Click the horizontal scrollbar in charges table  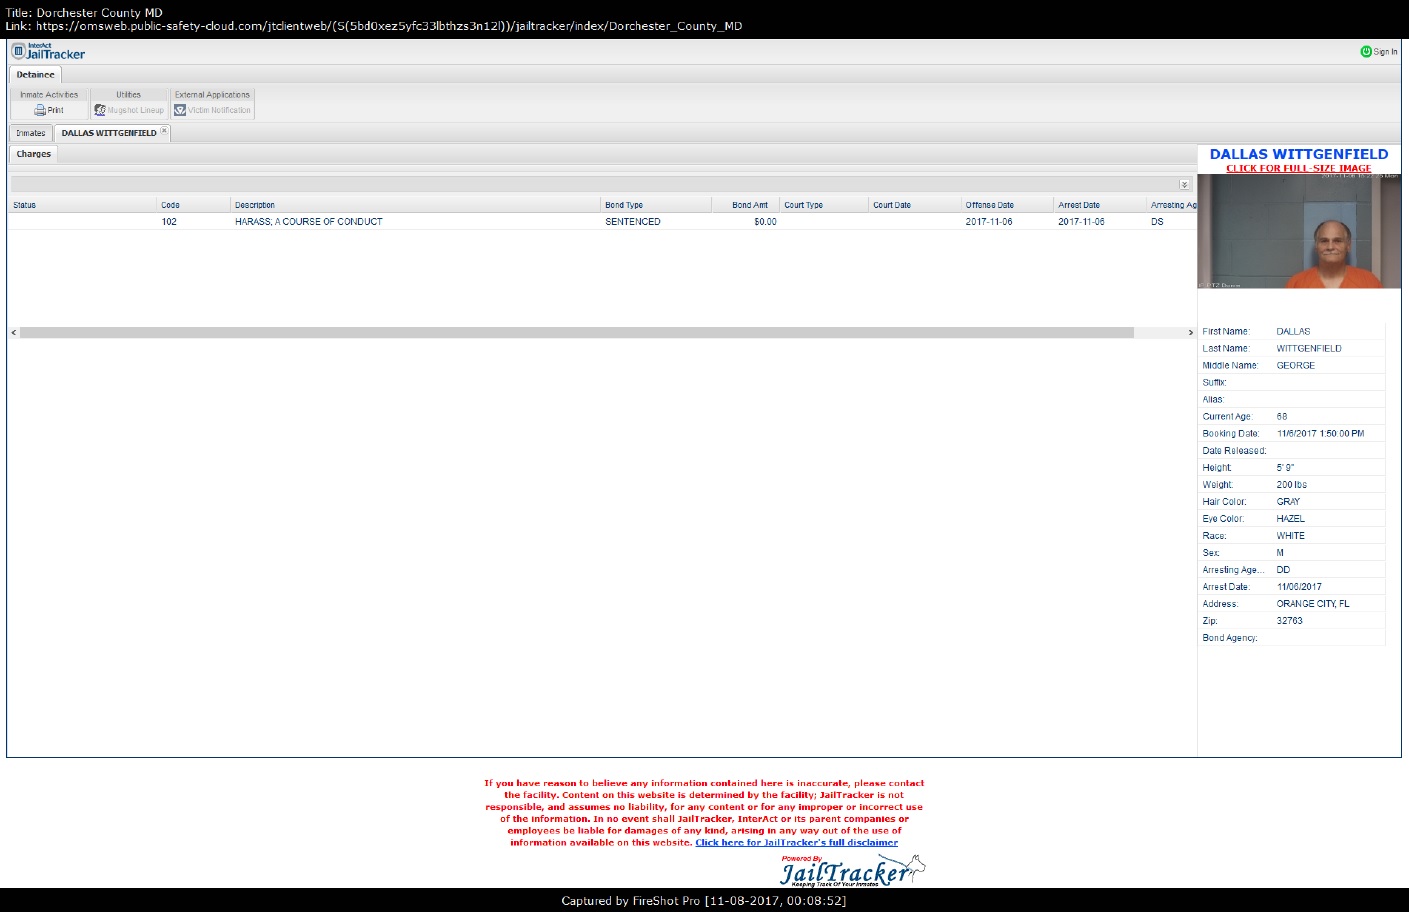click(x=576, y=332)
